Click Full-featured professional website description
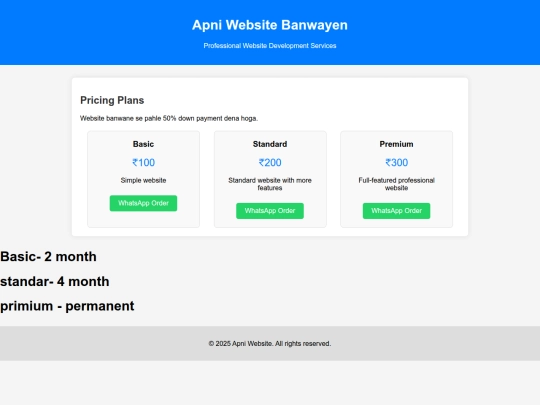Screen dimensions: 540x405 [x=396, y=184]
